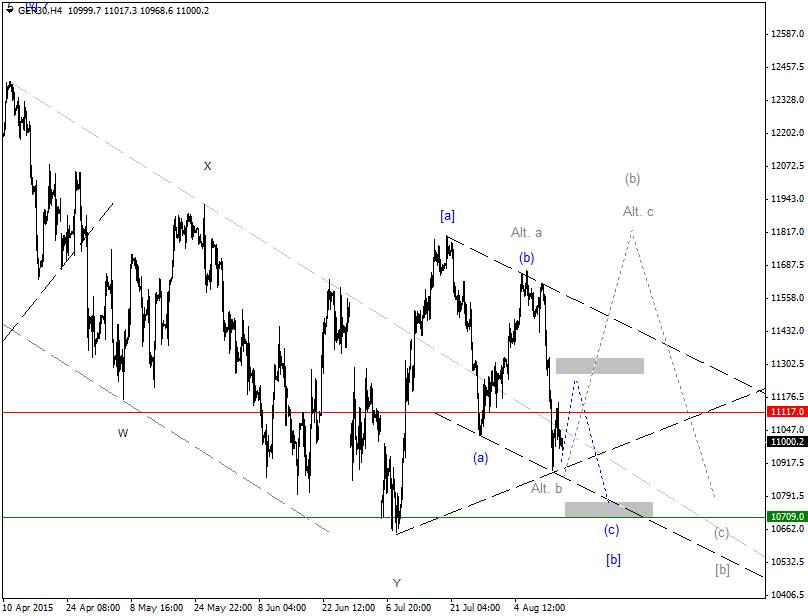Select the green 10709.0 price tag
Screen dimensions: 808x616
coord(786,517)
